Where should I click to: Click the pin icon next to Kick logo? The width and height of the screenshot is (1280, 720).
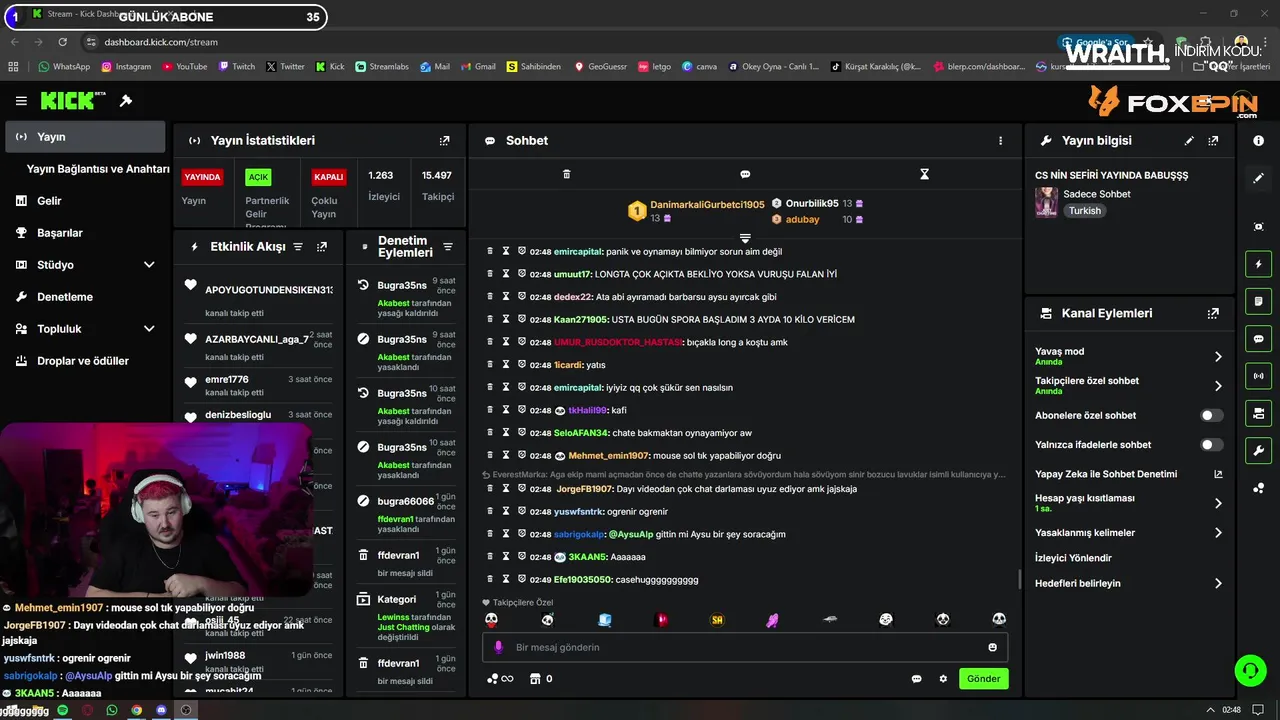126,101
